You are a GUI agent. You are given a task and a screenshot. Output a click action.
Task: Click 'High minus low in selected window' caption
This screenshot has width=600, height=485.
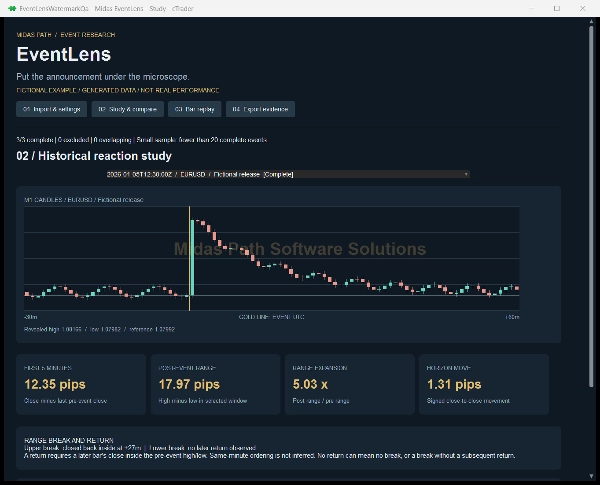[203, 401]
